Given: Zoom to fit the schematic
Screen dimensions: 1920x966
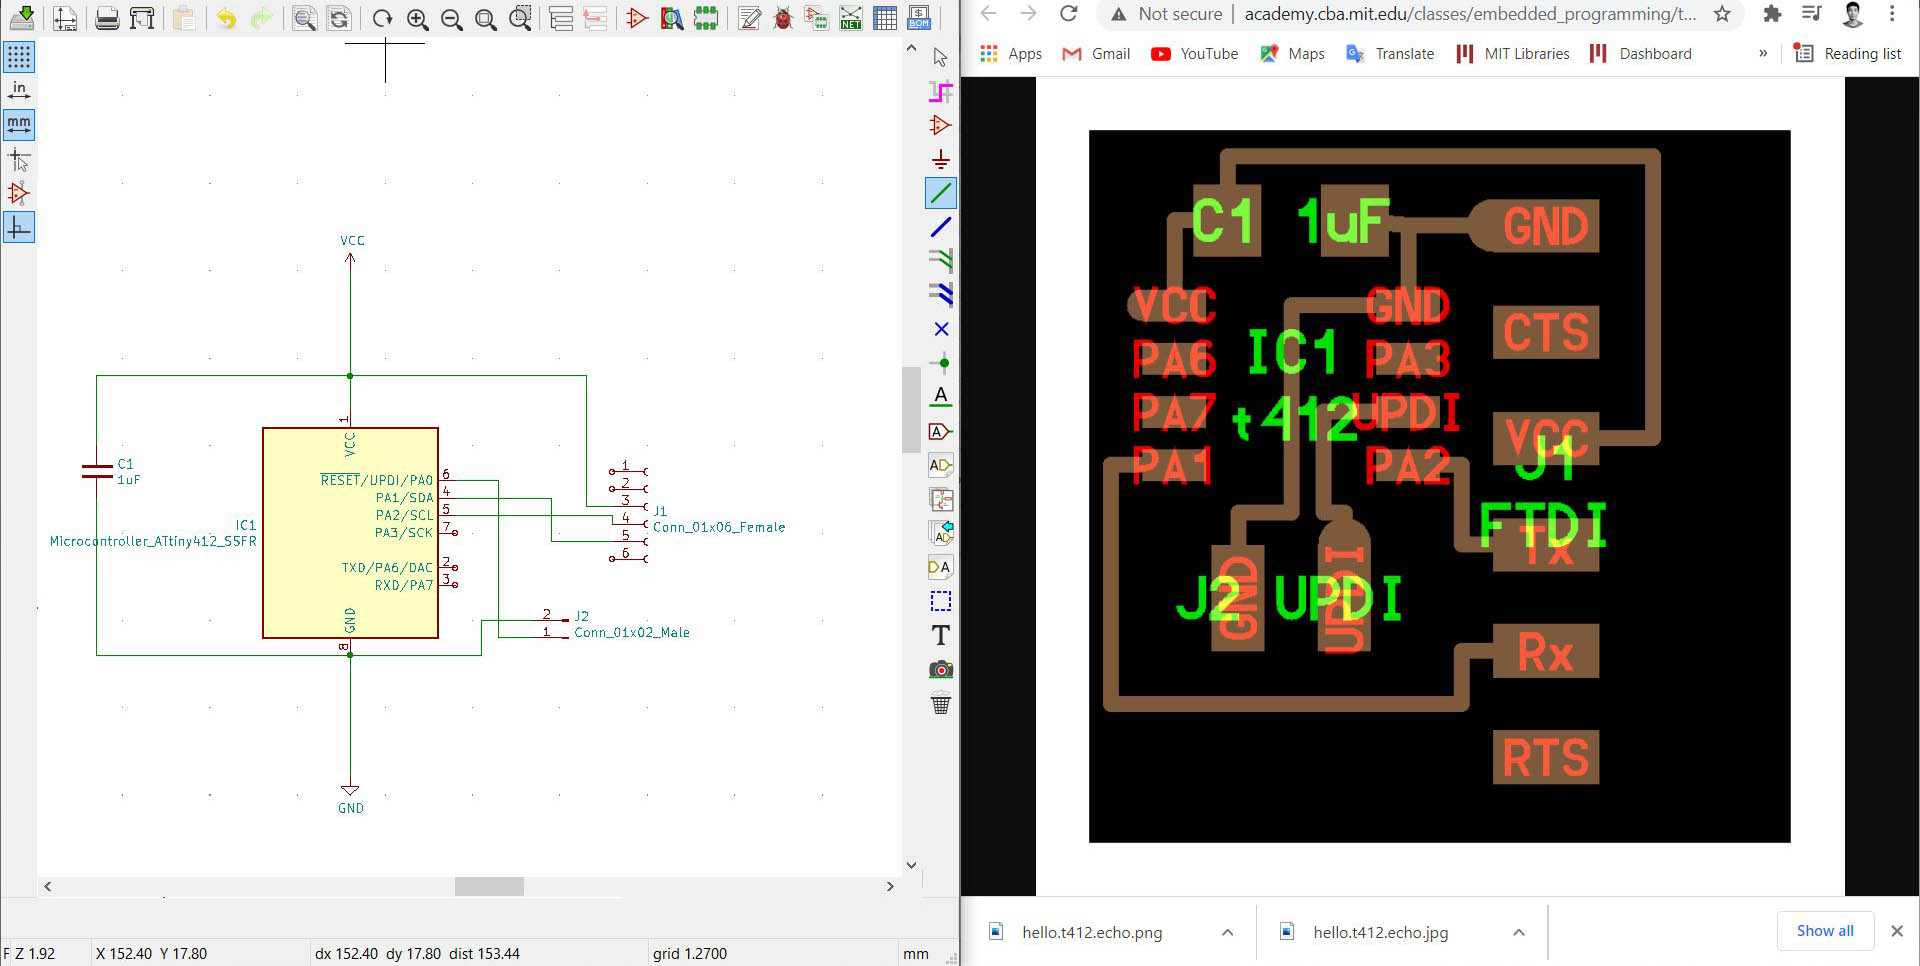Looking at the screenshot, I should click(x=486, y=18).
